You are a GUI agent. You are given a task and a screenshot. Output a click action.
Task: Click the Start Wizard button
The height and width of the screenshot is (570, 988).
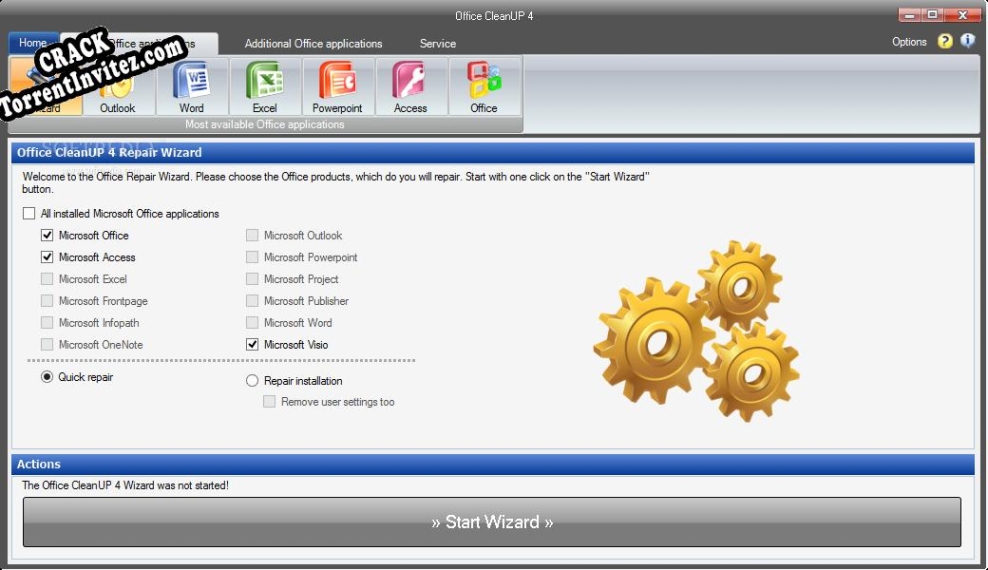tap(492, 522)
